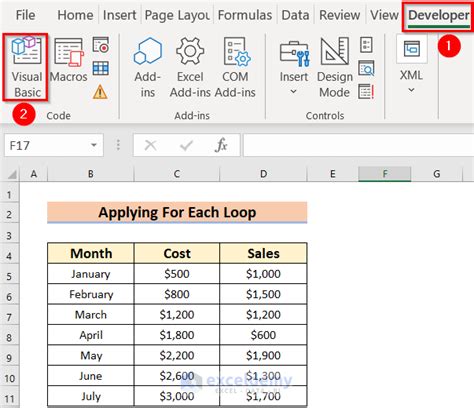Switch to the Review tab
Screen dimensions: 474x408
point(340,15)
